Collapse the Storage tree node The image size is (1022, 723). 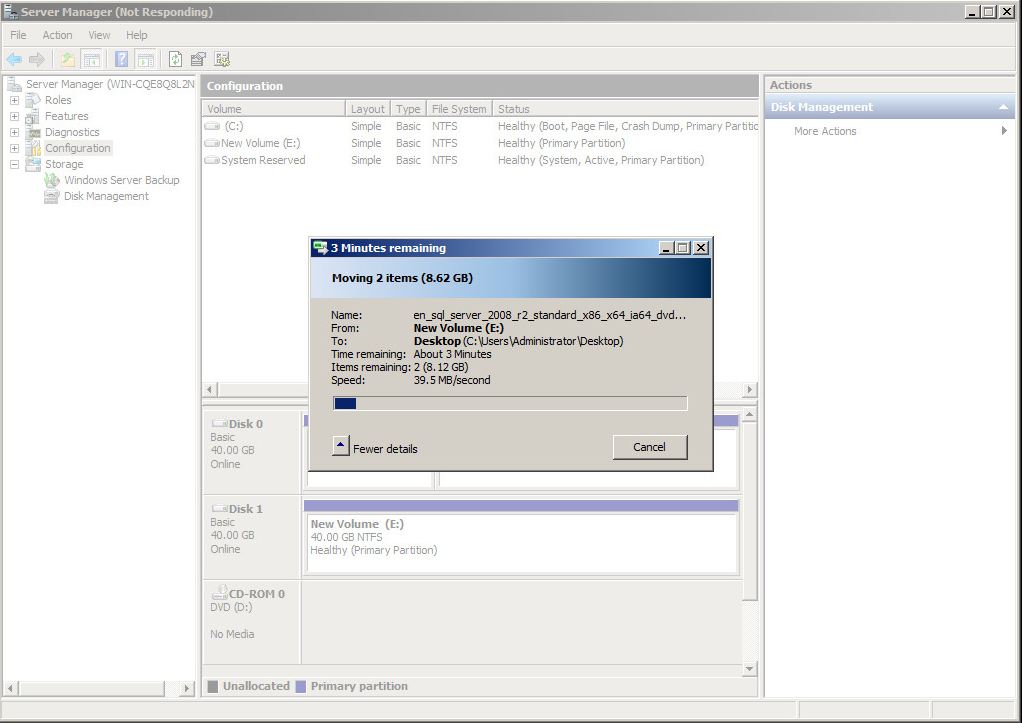(14, 164)
